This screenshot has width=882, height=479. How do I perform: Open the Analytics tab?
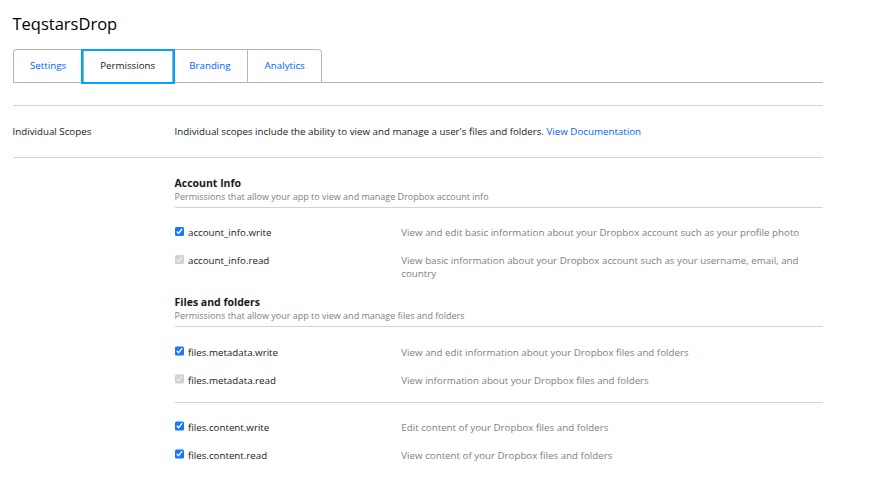pyautogui.click(x=285, y=66)
